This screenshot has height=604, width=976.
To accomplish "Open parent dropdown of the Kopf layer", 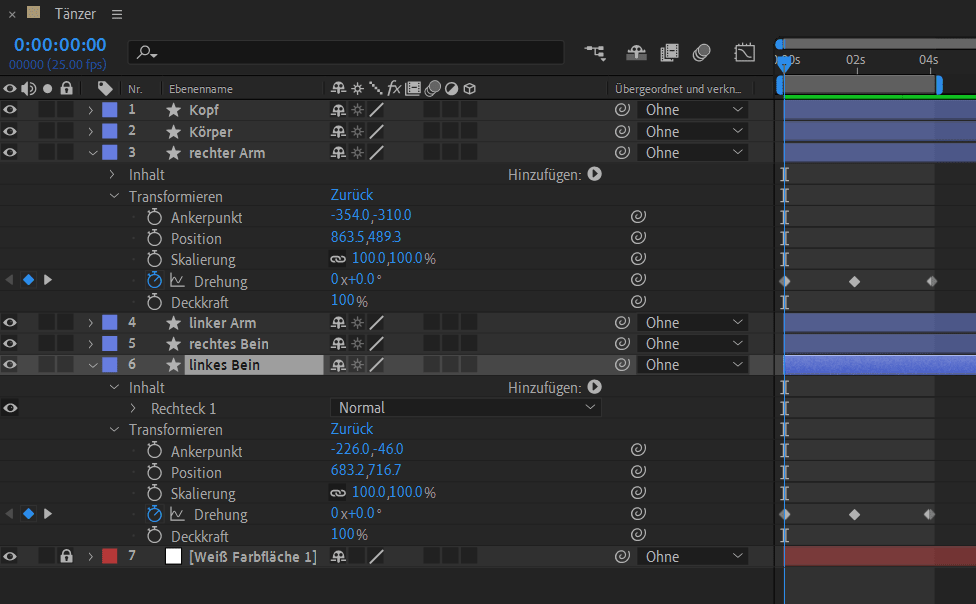I will click(692, 110).
